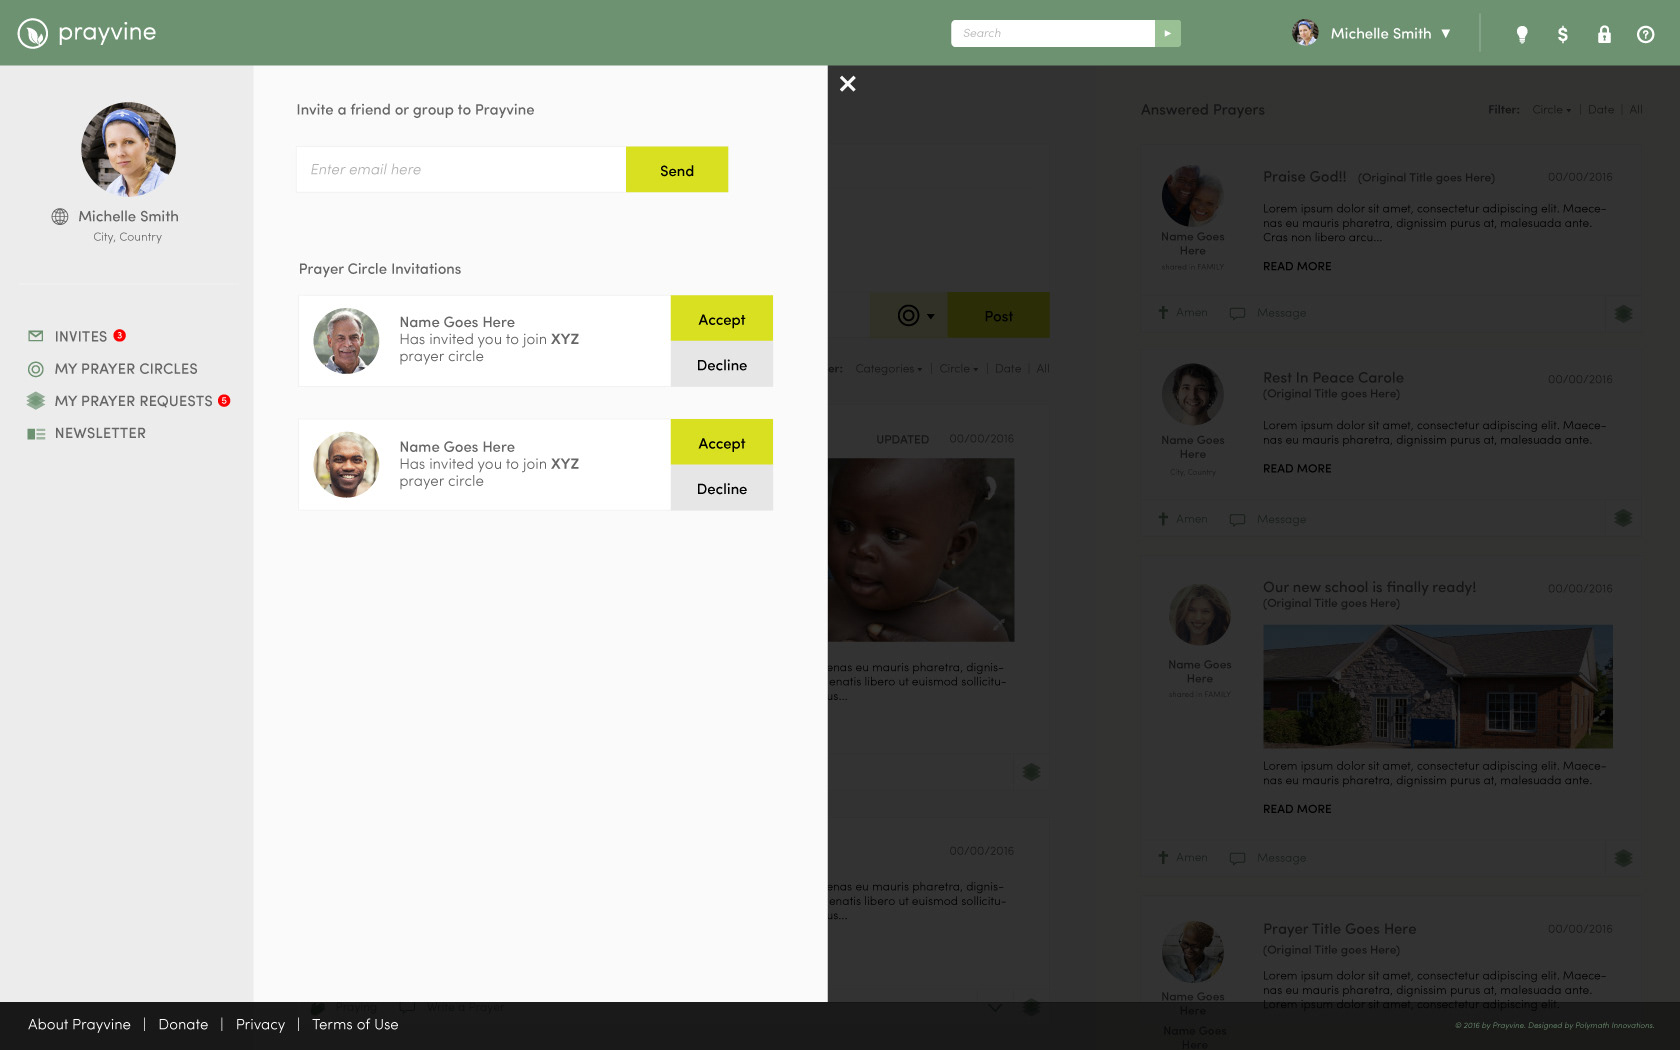Open the help question mark icon
Image resolution: width=1680 pixels, height=1050 pixels.
[1645, 34]
